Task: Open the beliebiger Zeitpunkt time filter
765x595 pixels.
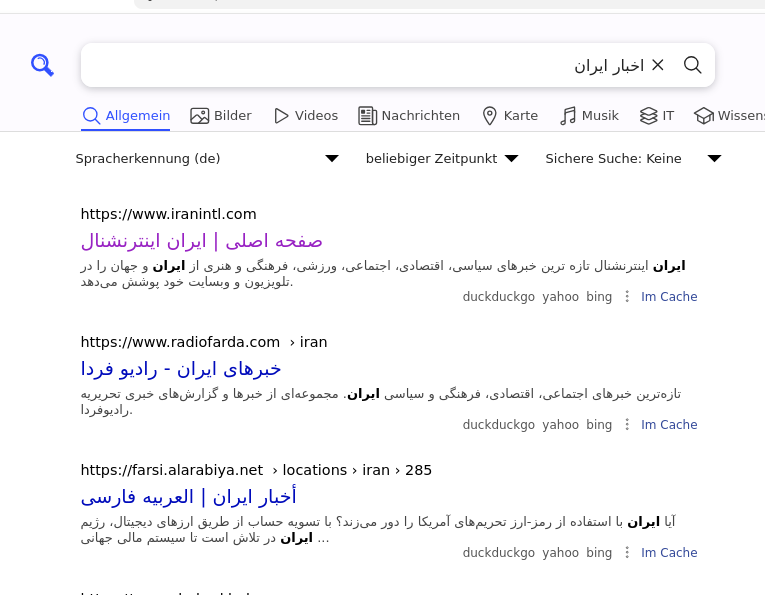Action: click(442, 158)
